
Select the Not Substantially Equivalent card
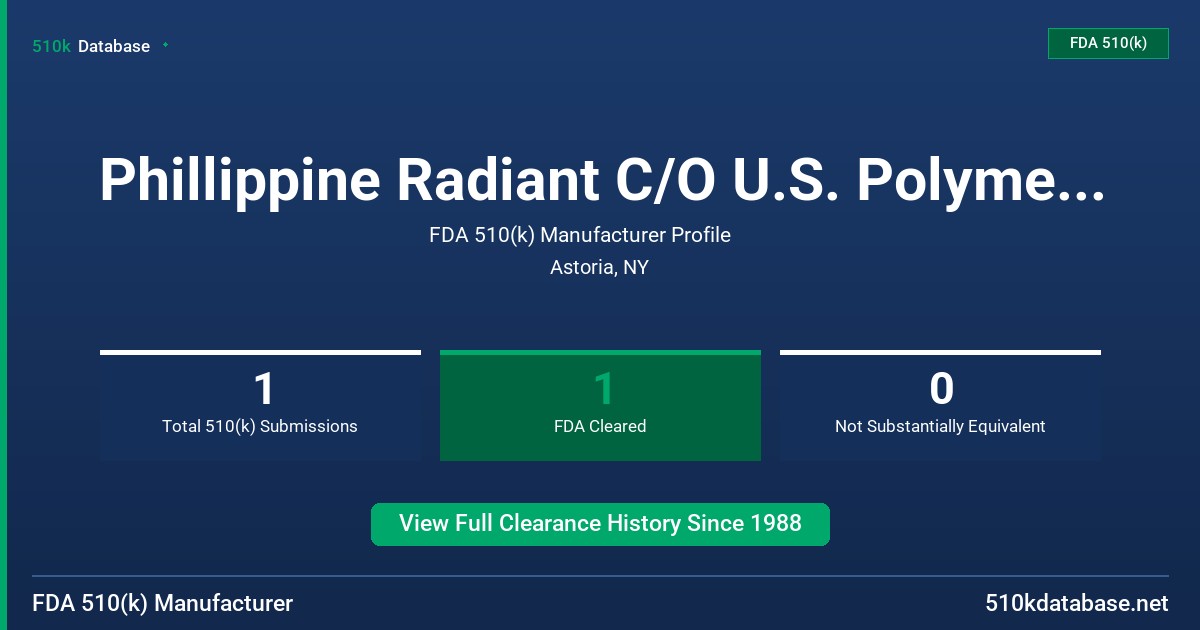tap(940, 405)
